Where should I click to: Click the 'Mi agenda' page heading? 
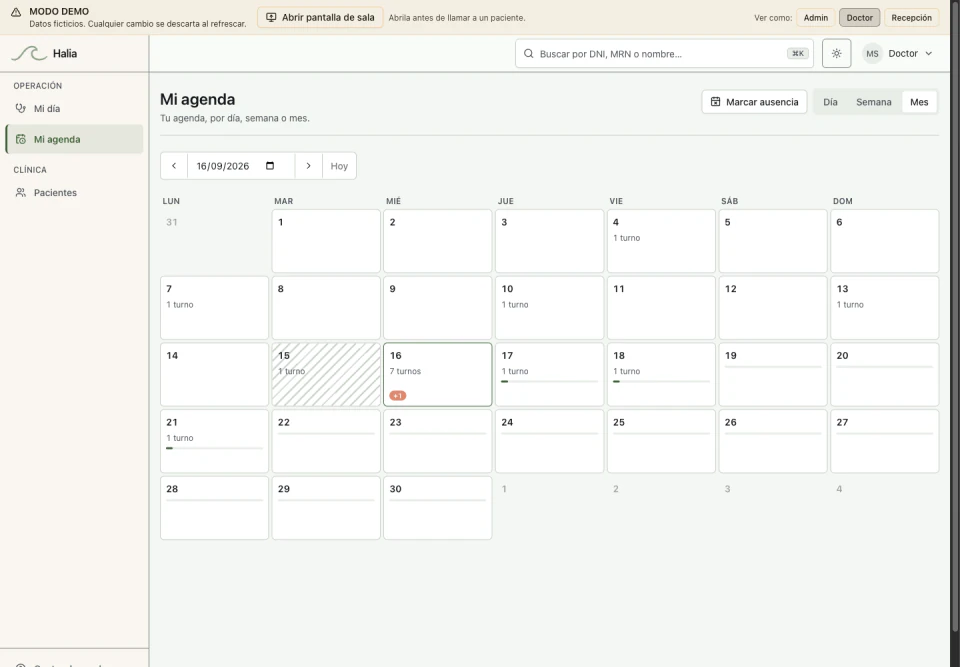click(197, 99)
